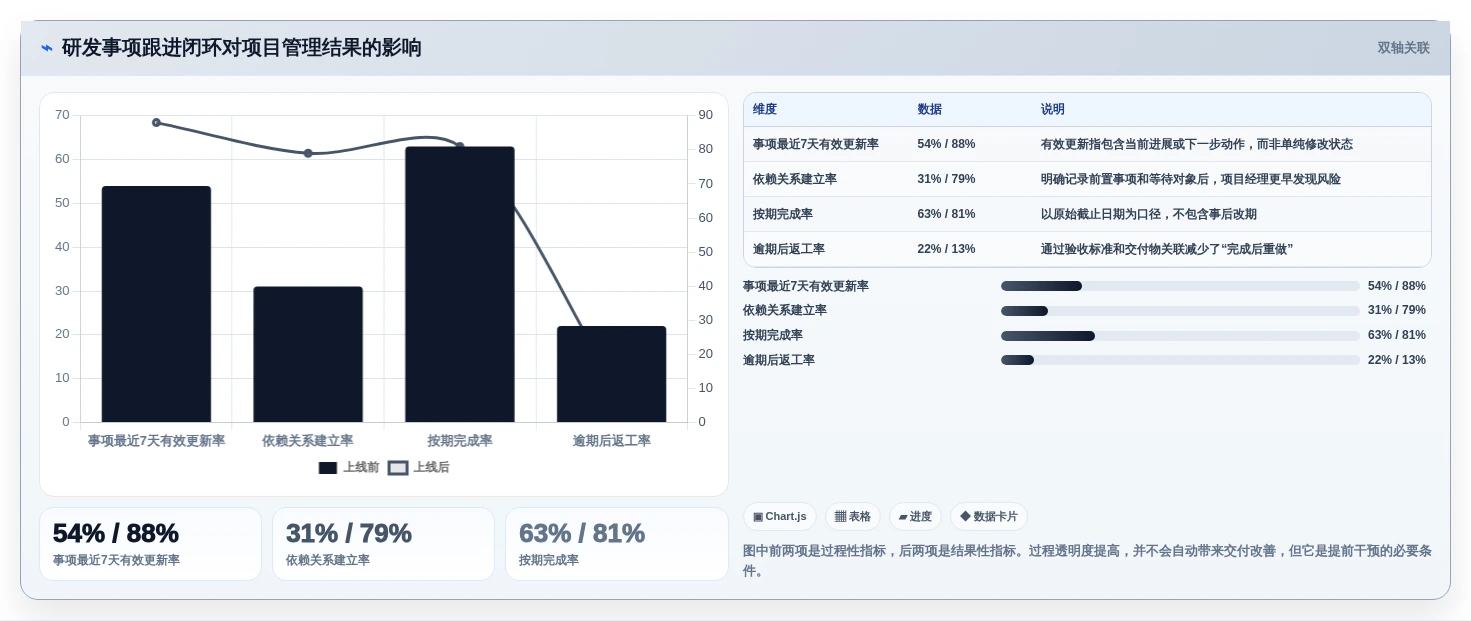The image size is (1471, 621).
Task: Click the footnote starting 图中前两项是过程性指标
Action: pos(1087,561)
